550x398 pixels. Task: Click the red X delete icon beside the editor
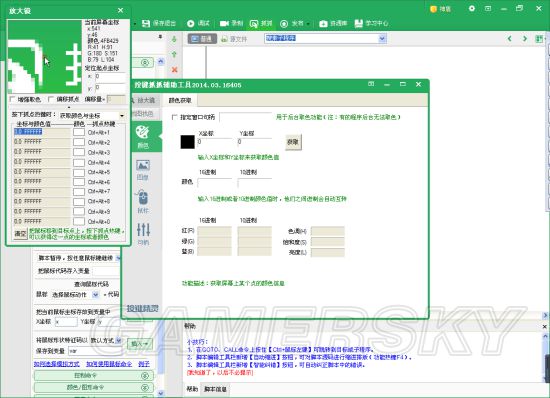click(174, 70)
